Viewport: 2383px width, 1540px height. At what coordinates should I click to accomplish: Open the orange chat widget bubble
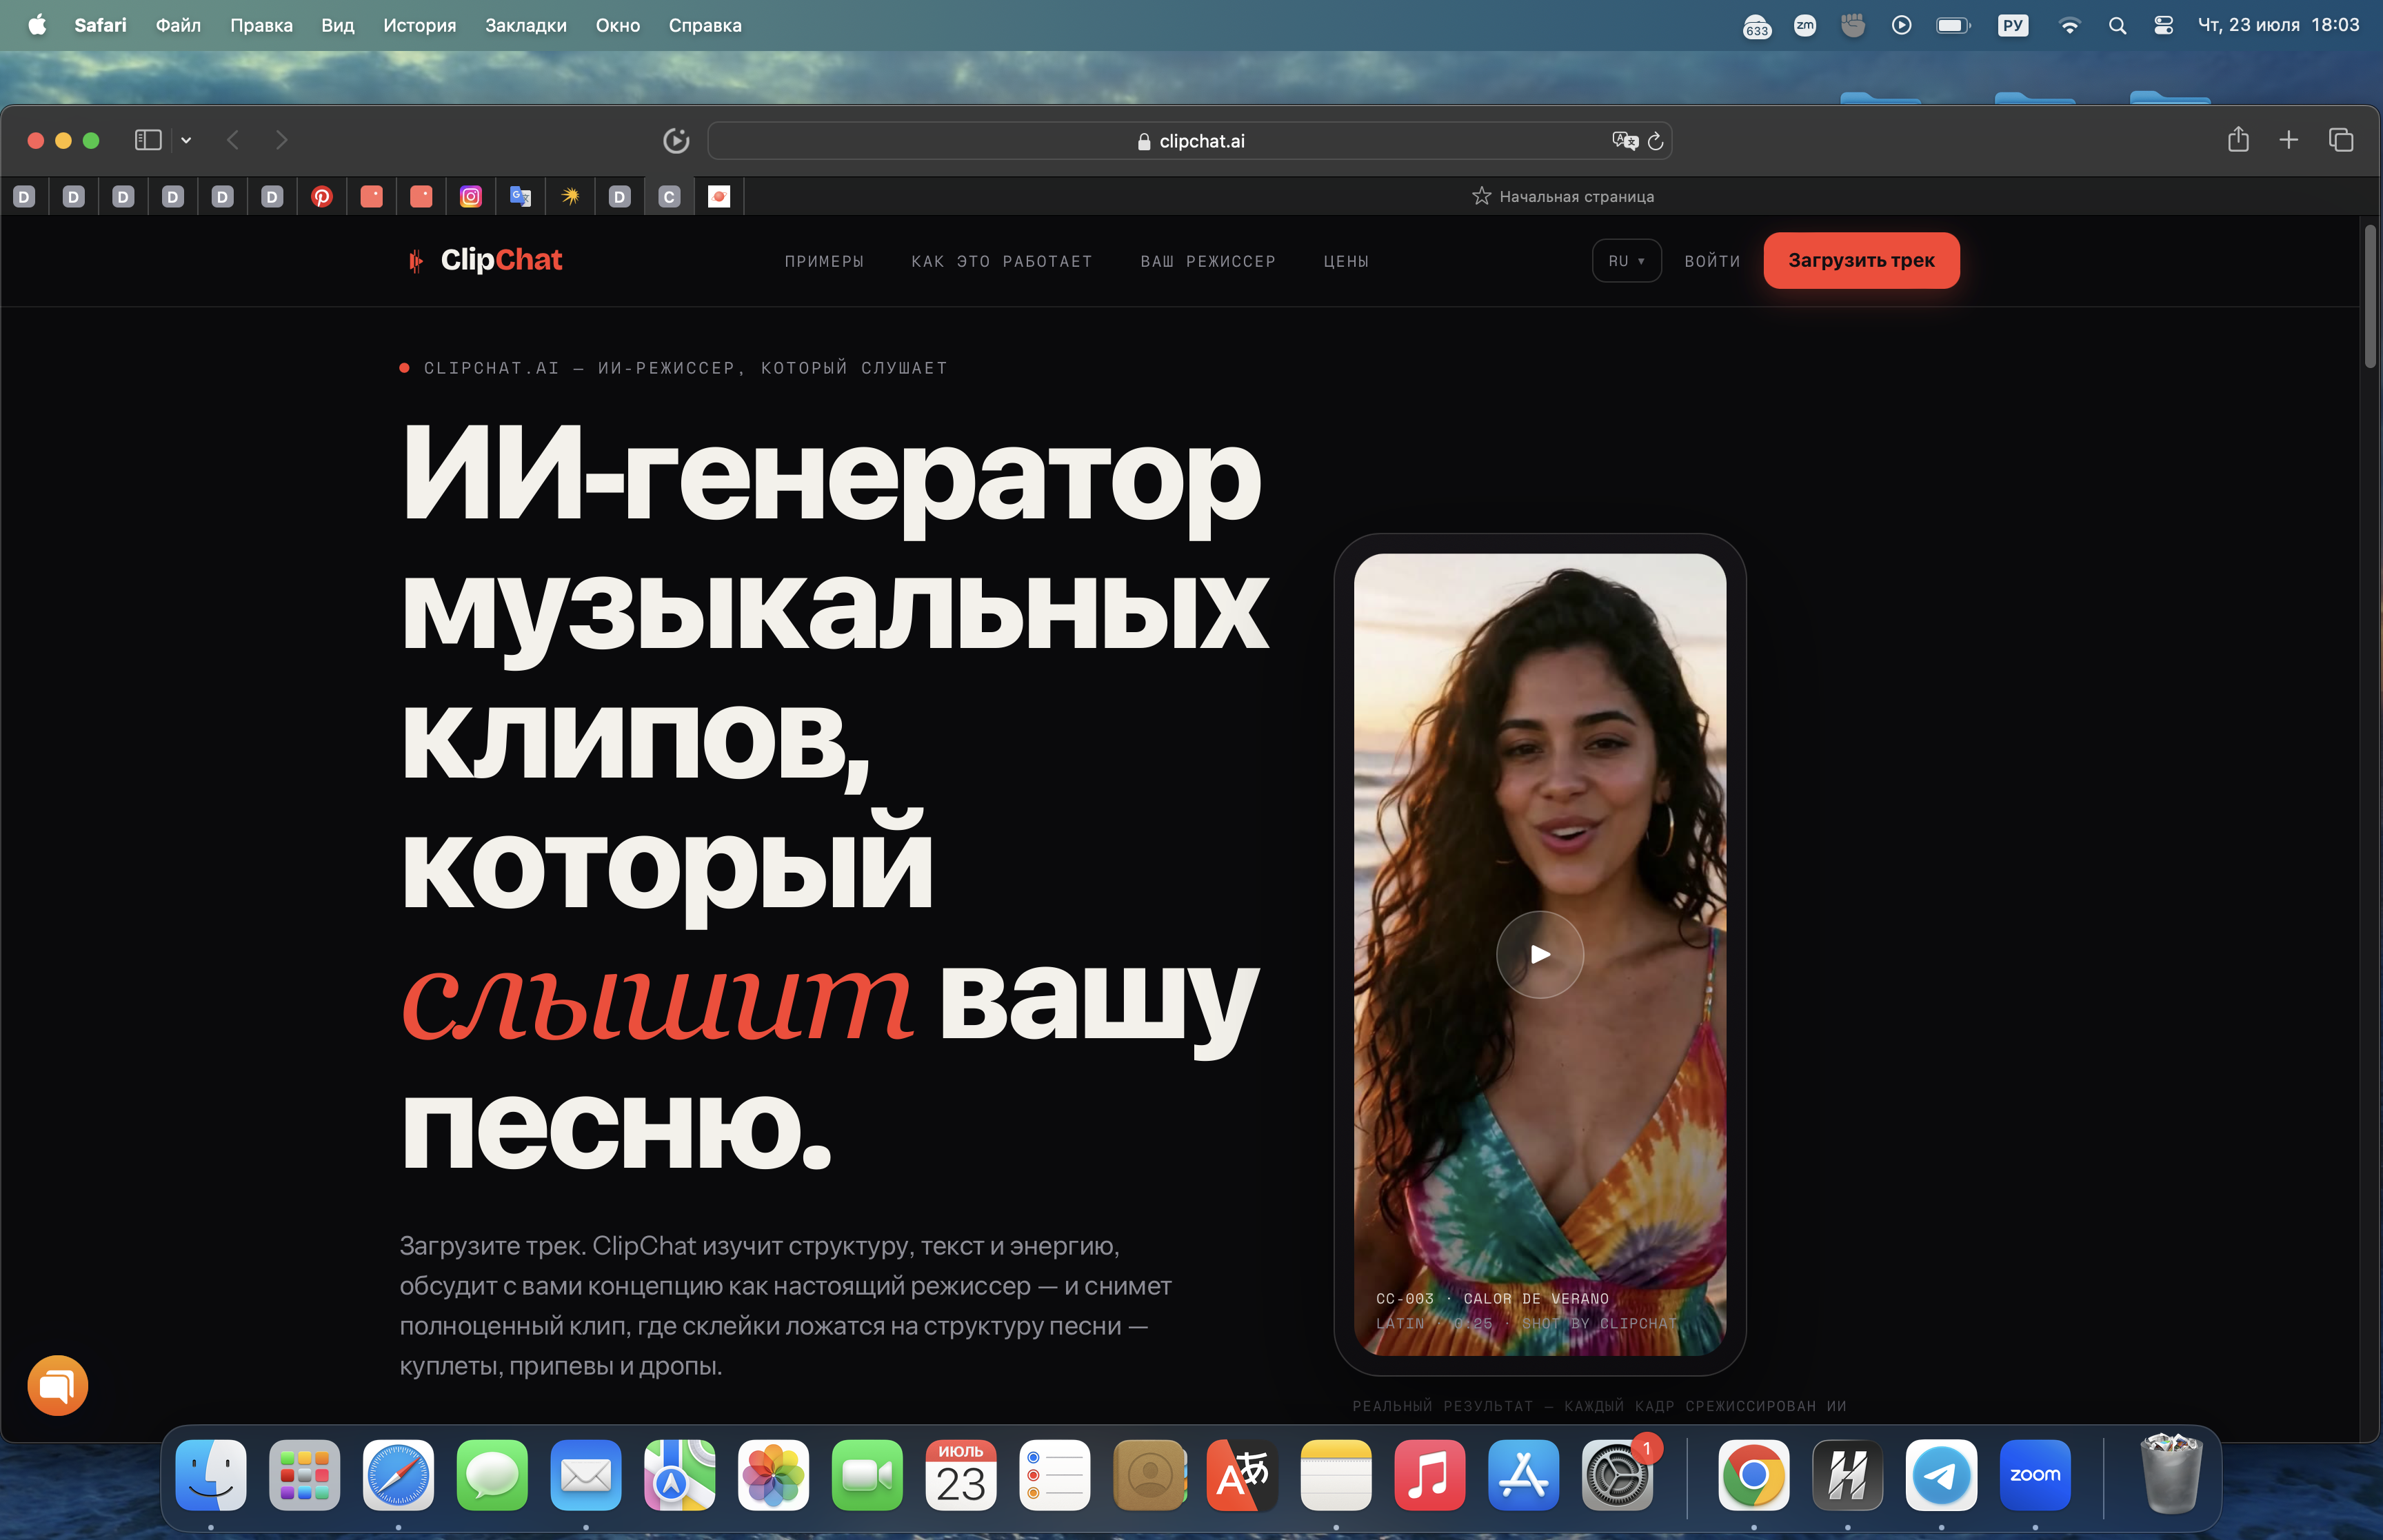58,1385
